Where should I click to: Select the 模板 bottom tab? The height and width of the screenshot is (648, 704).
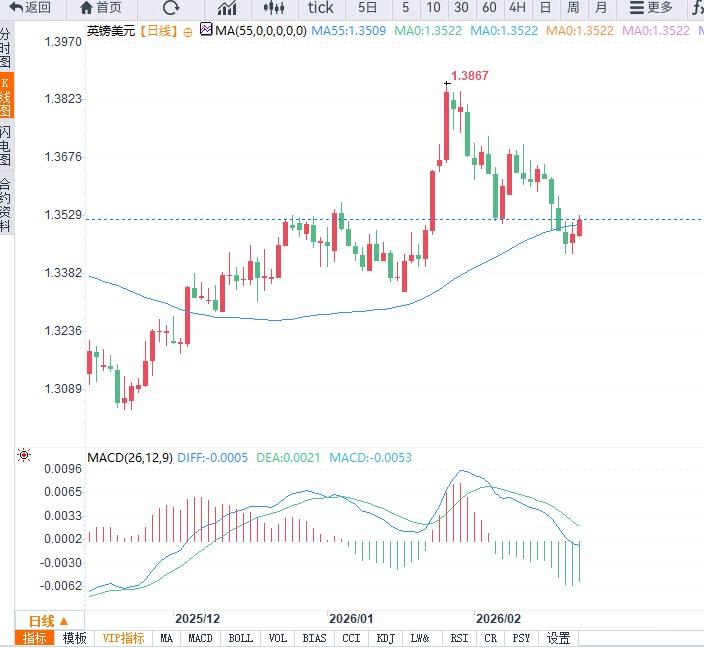[x=75, y=638]
